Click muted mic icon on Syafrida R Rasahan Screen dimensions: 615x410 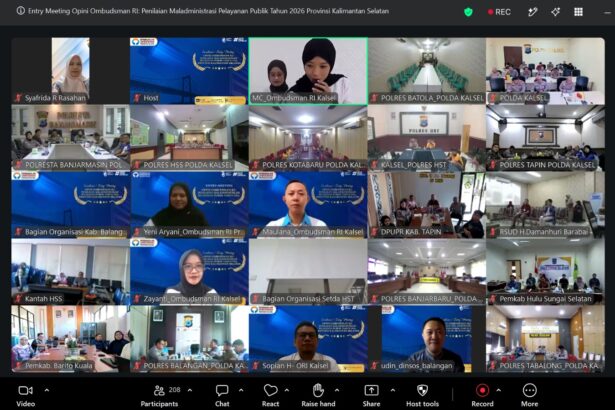(x=18, y=98)
